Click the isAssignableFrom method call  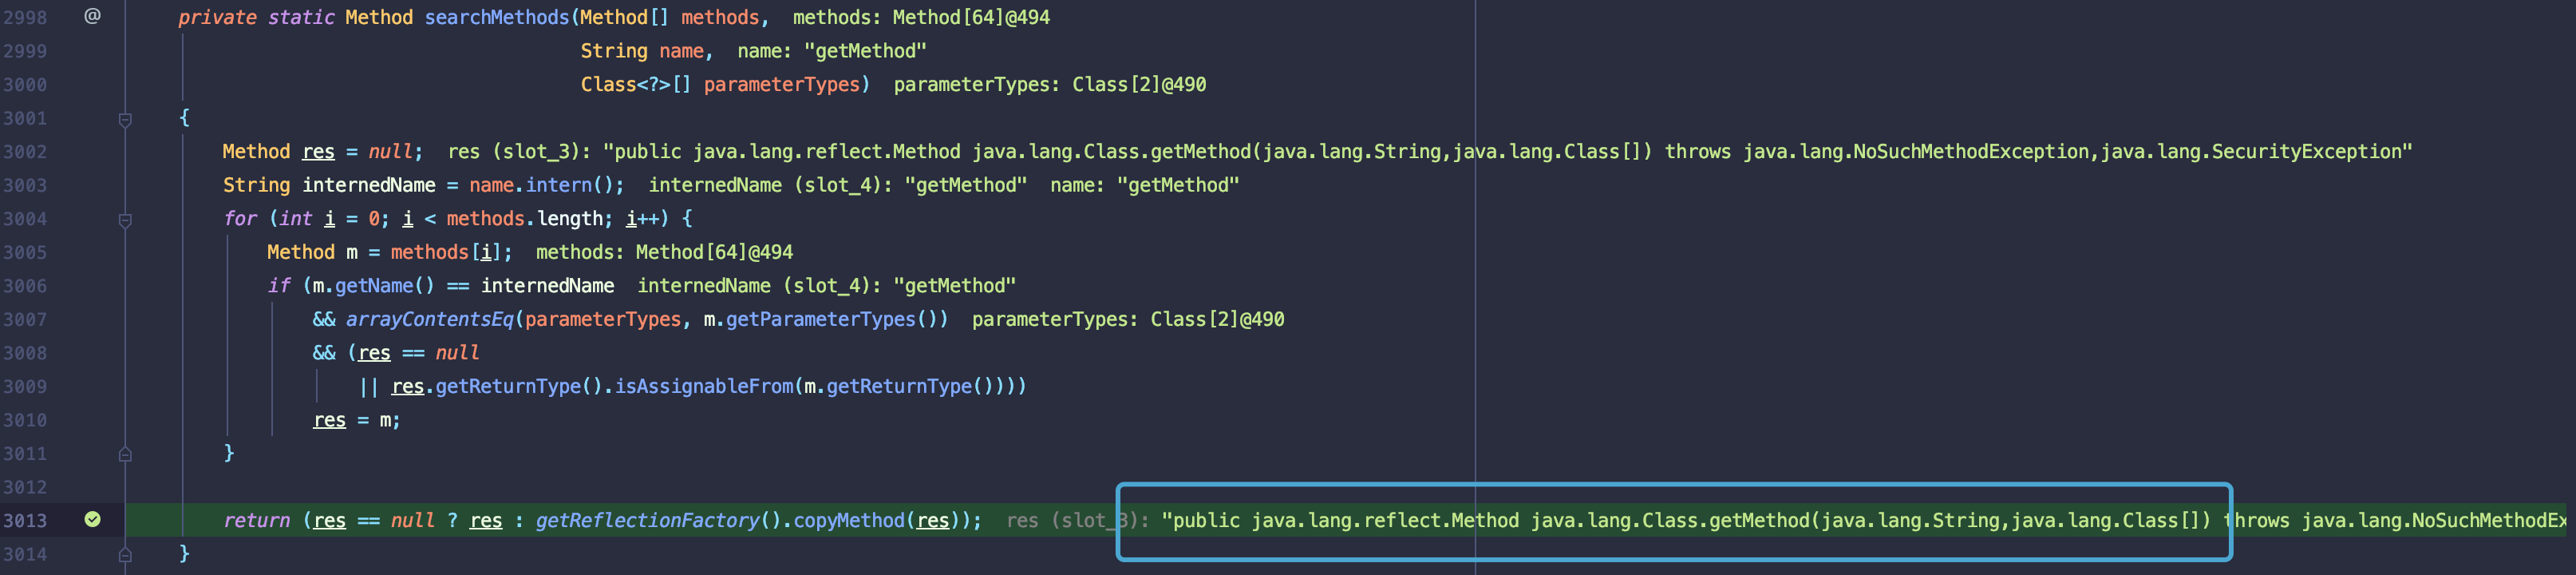pos(703,386)
